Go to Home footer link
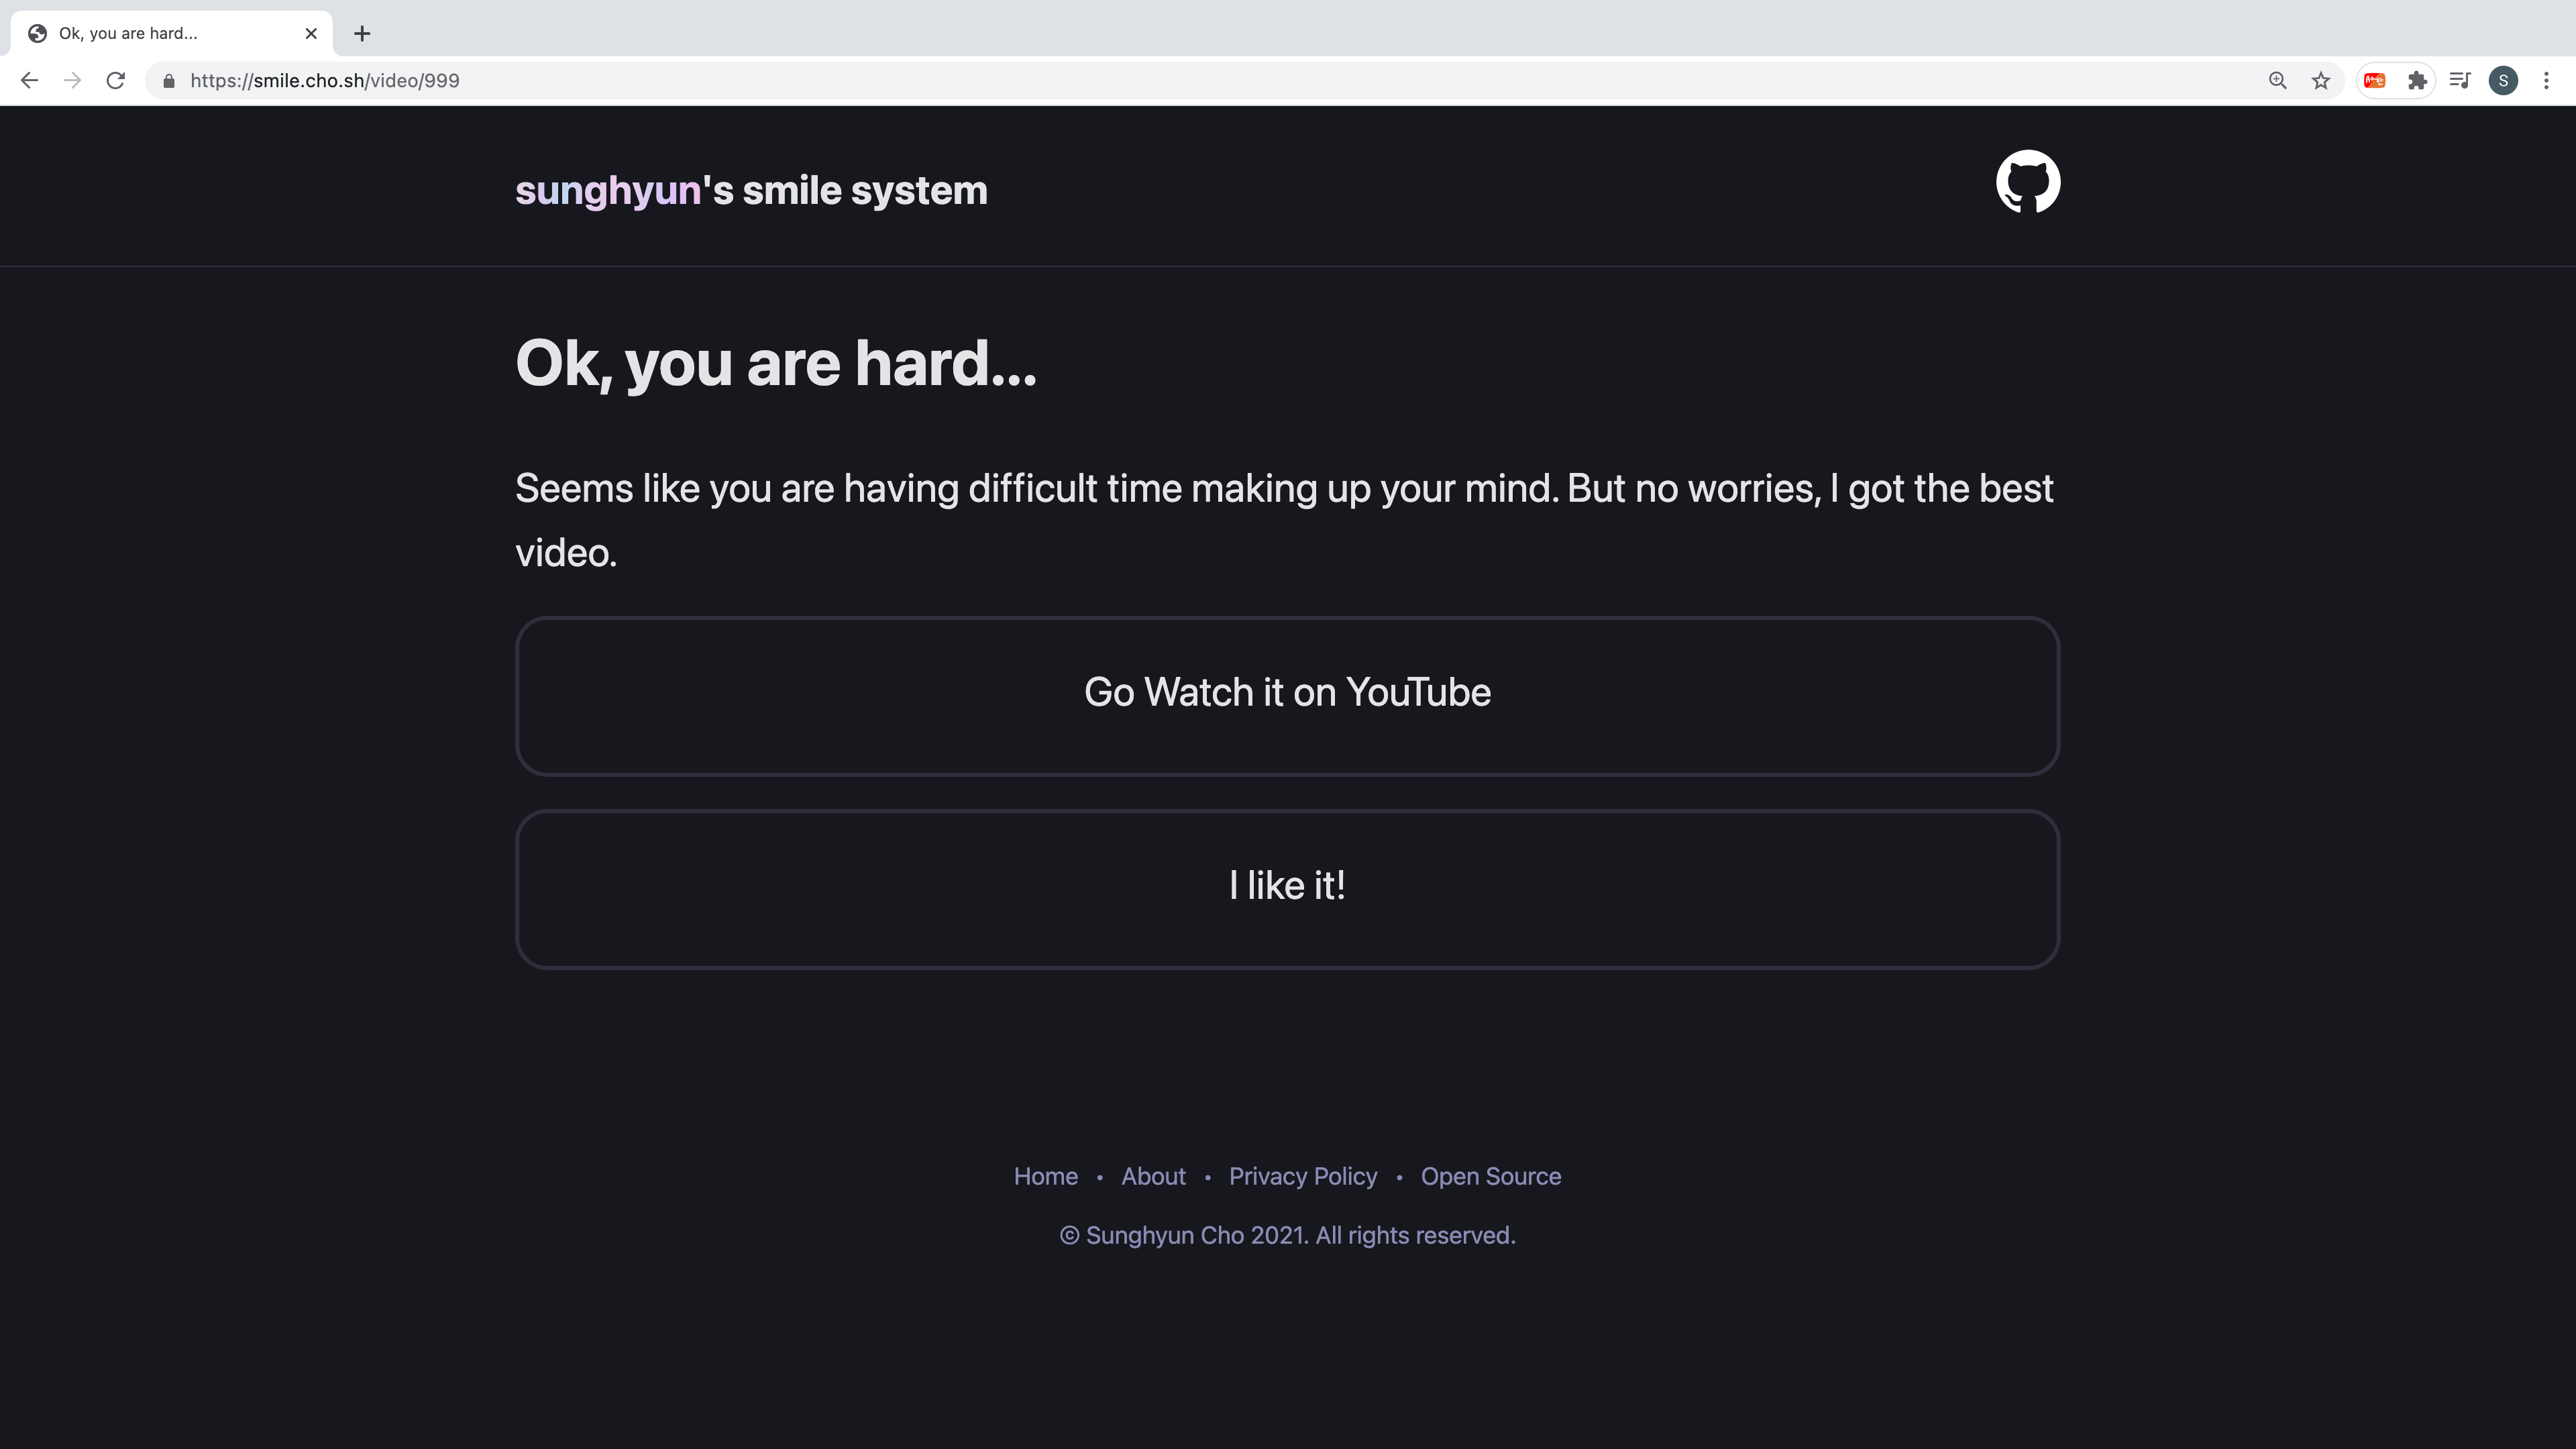Viewport: 2576px width, 1449px height. (x=1045, y=1176)
